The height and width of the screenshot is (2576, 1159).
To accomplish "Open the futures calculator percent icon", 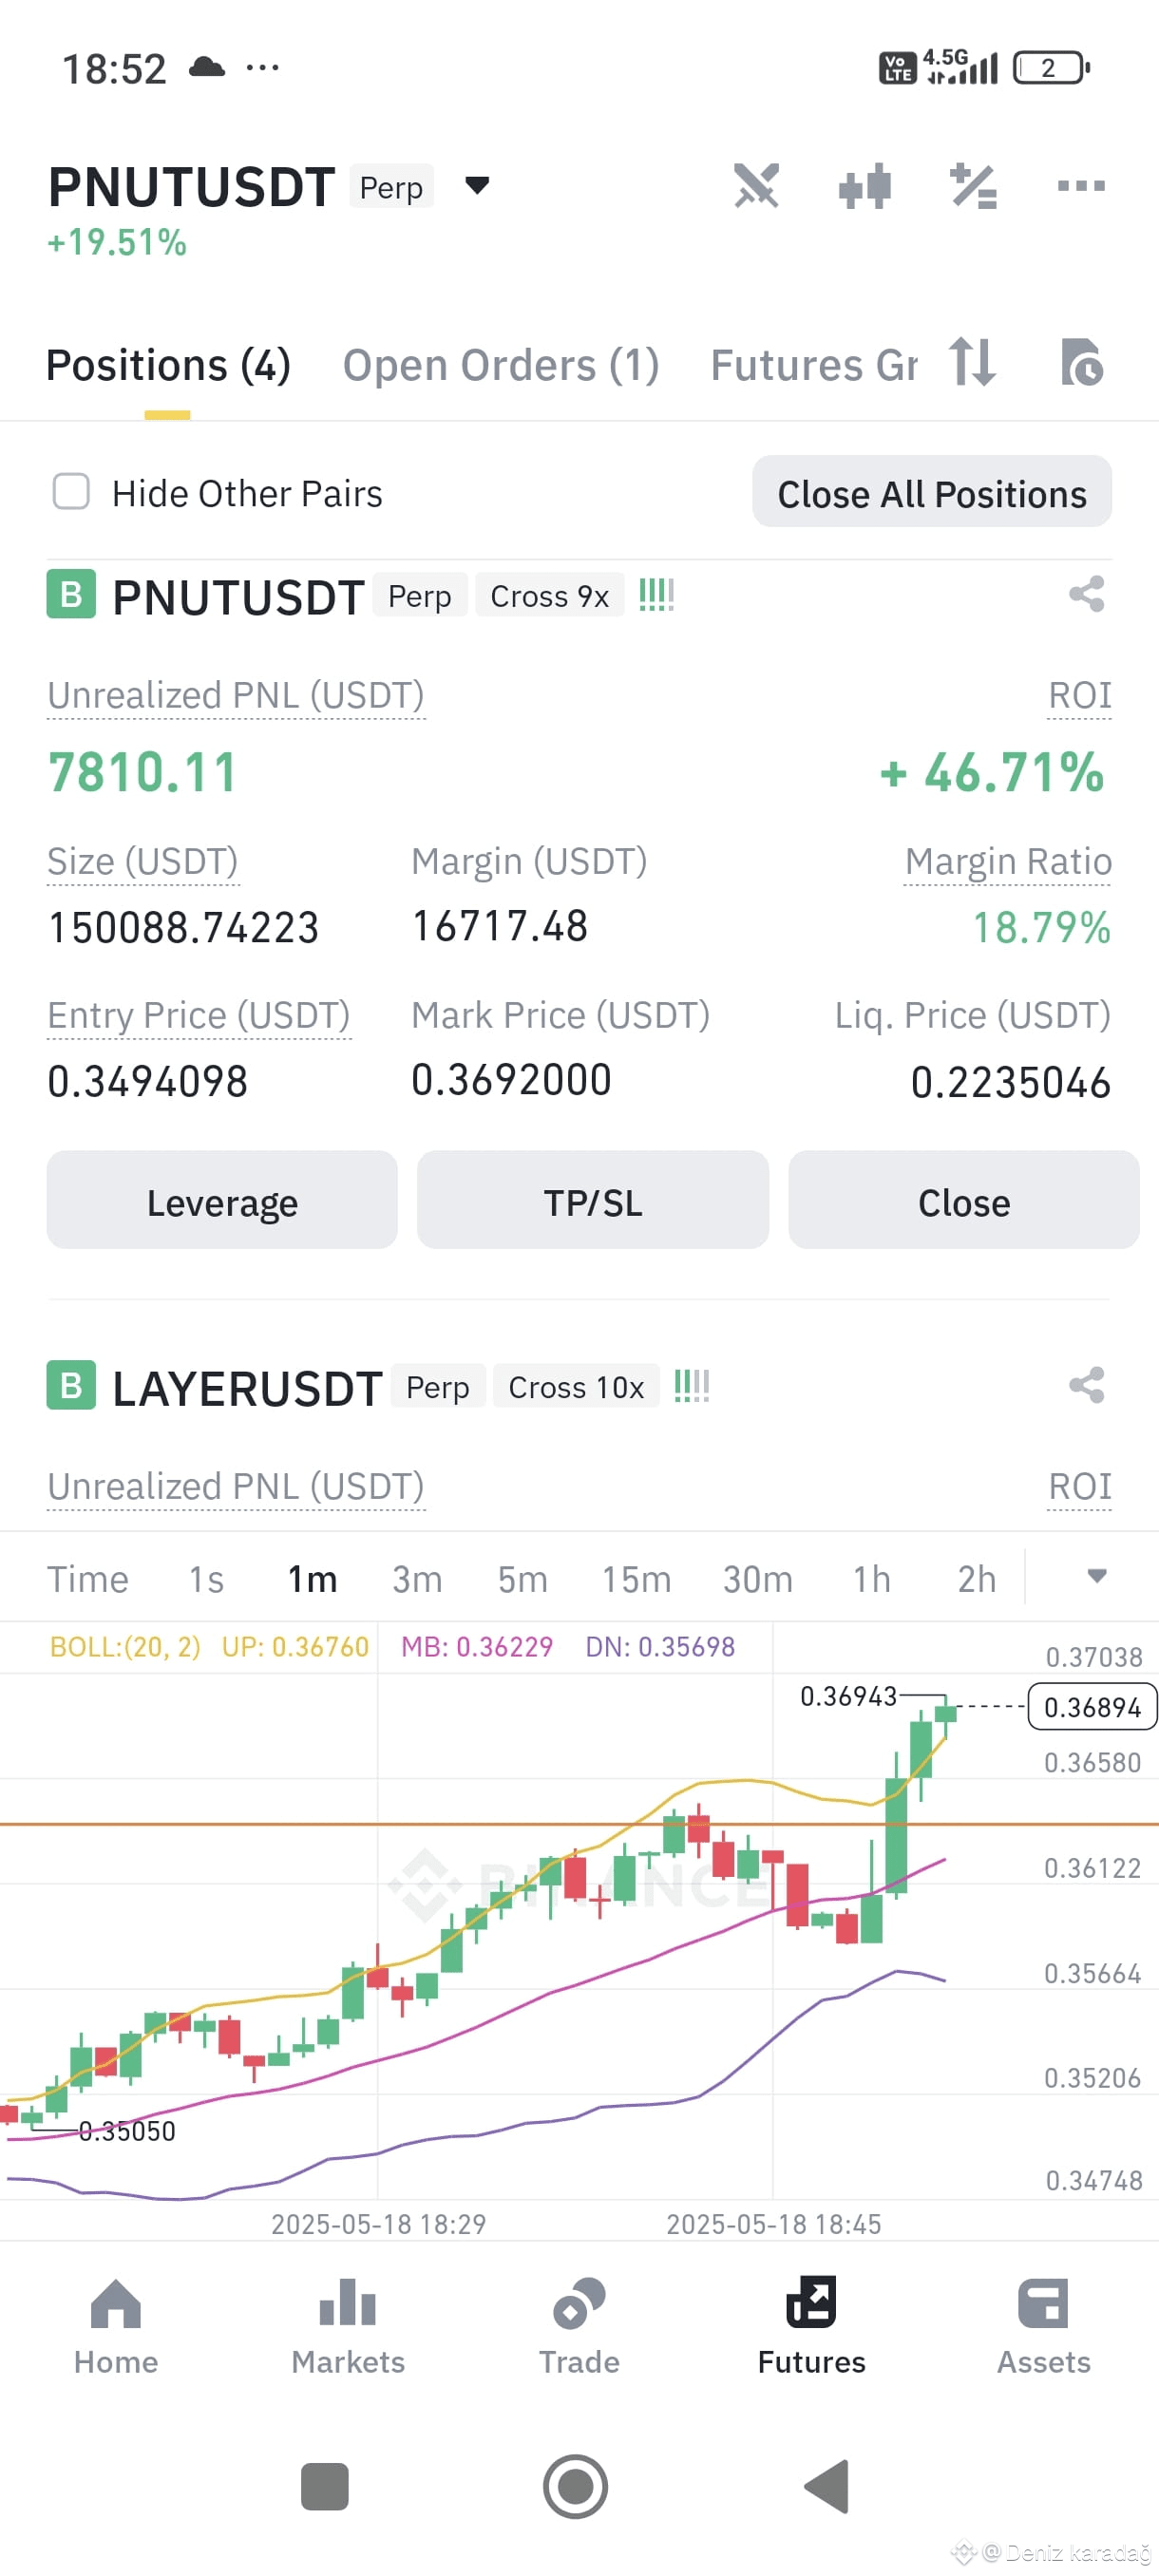I will (x=973, y=186).
